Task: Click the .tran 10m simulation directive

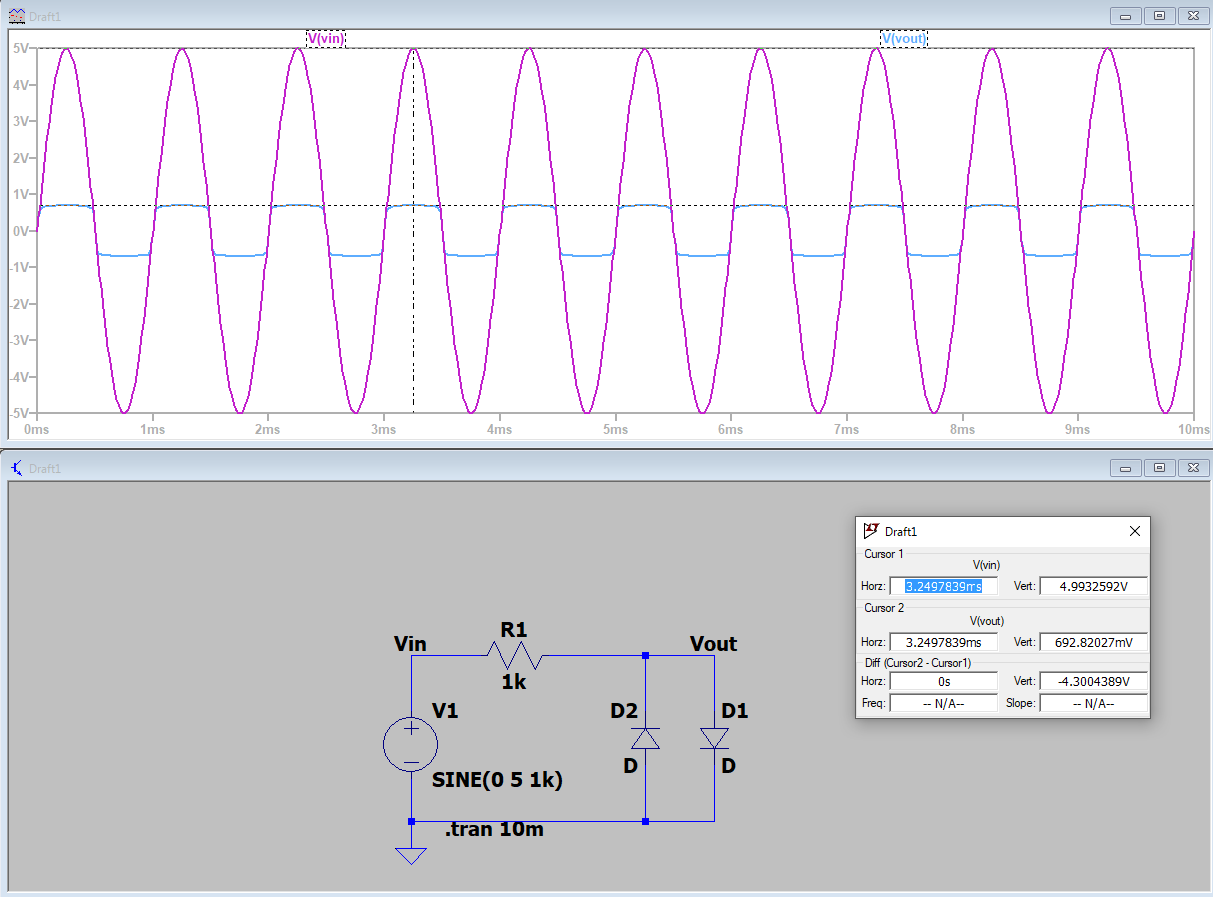Action: (x=494, y=829)
